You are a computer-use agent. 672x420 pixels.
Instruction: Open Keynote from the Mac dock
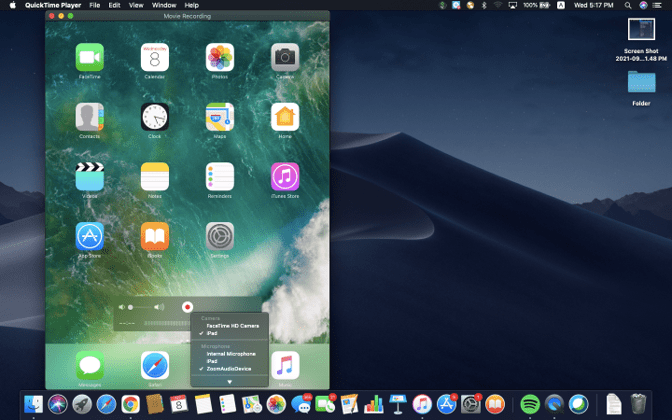coord(398,404)
